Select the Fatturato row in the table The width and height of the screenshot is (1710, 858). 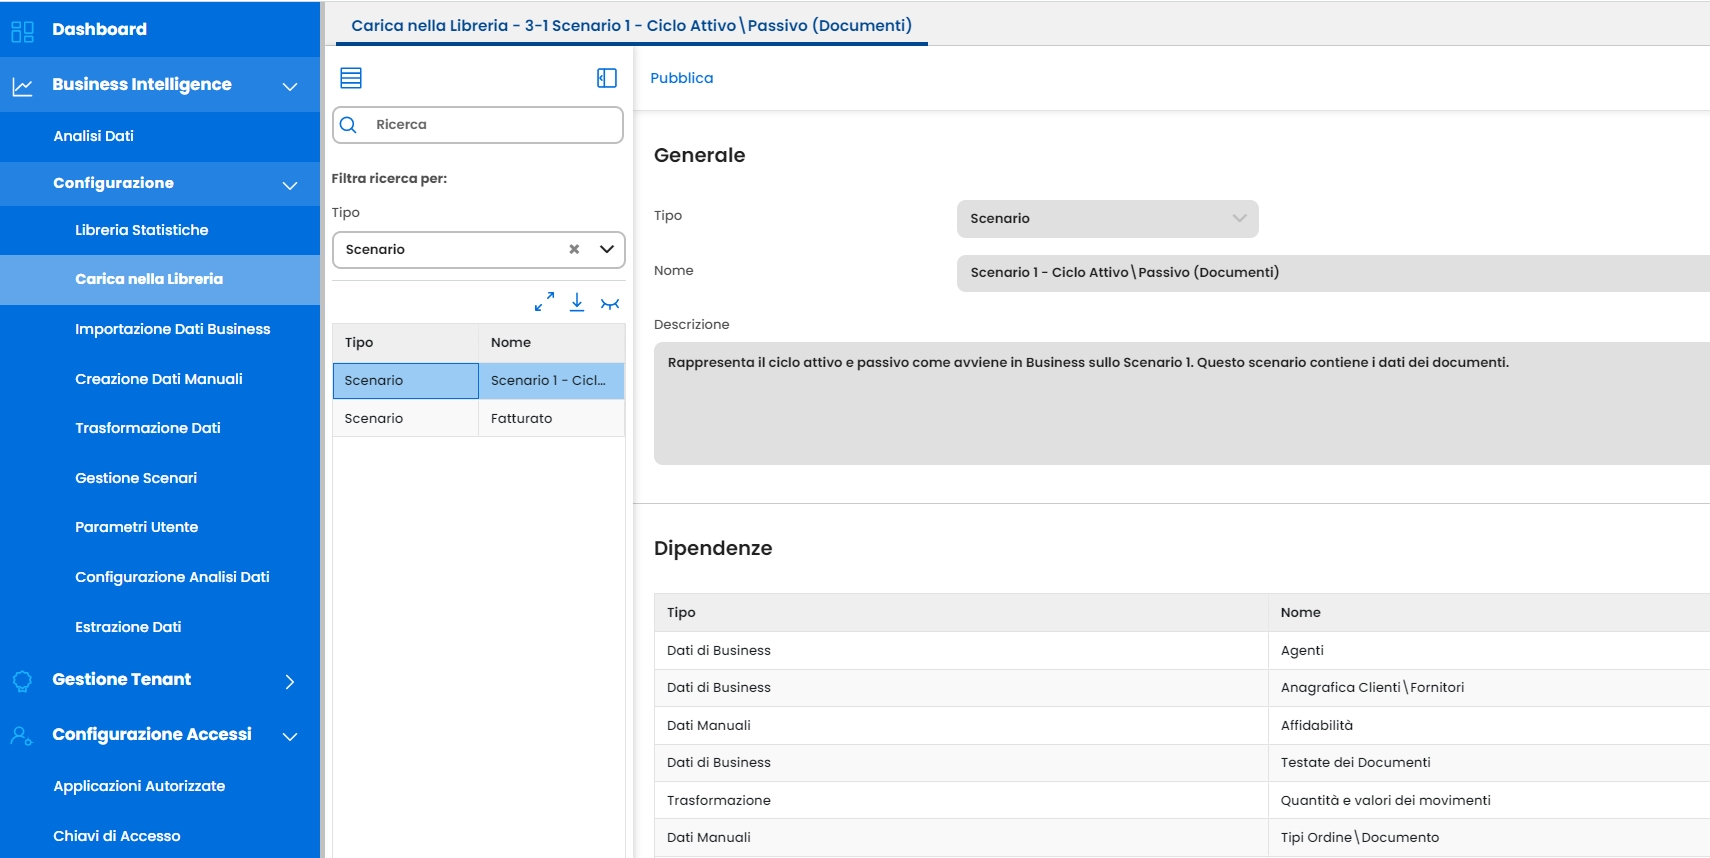click(521, 418)
